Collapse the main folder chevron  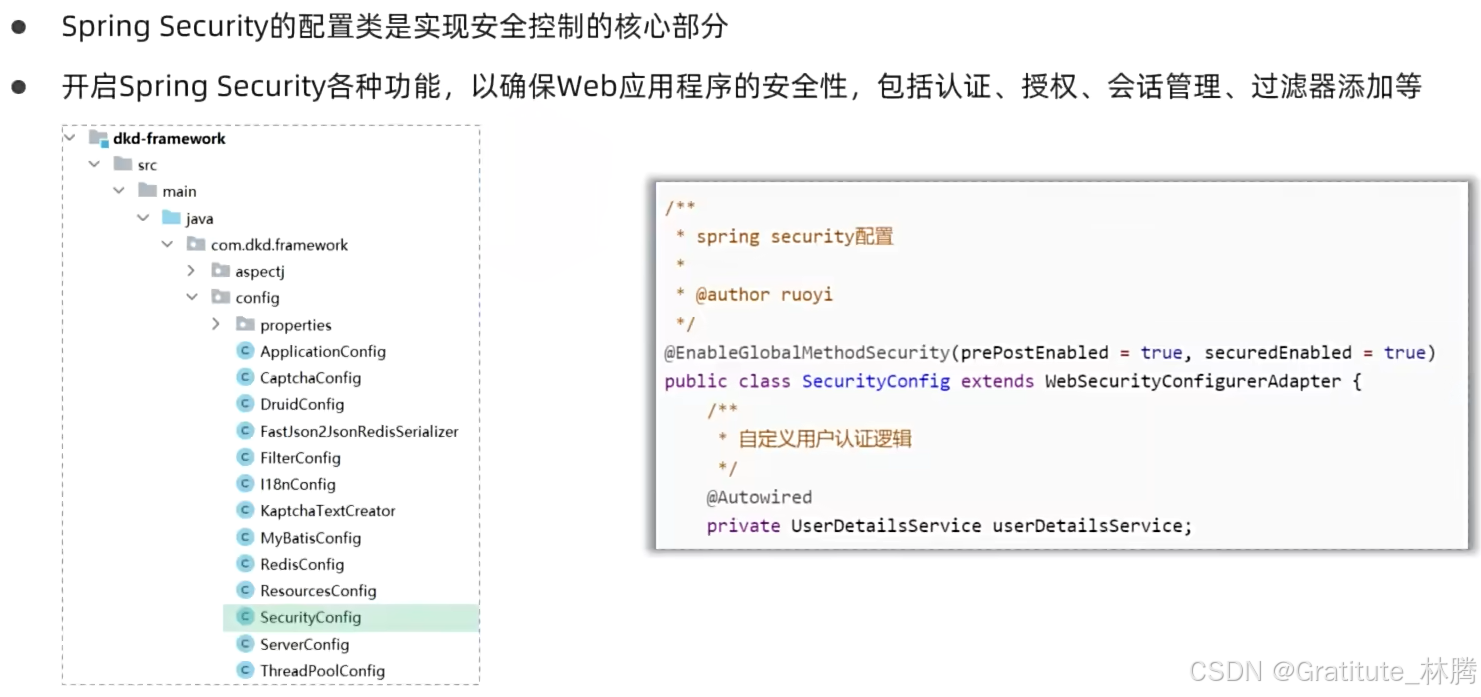click(x=119, y=191)
